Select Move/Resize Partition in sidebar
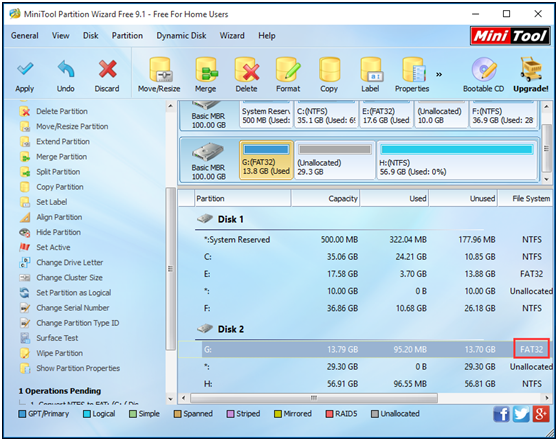Screen dimensions: 558x441 pyautogui.click(x=72, y=126)
